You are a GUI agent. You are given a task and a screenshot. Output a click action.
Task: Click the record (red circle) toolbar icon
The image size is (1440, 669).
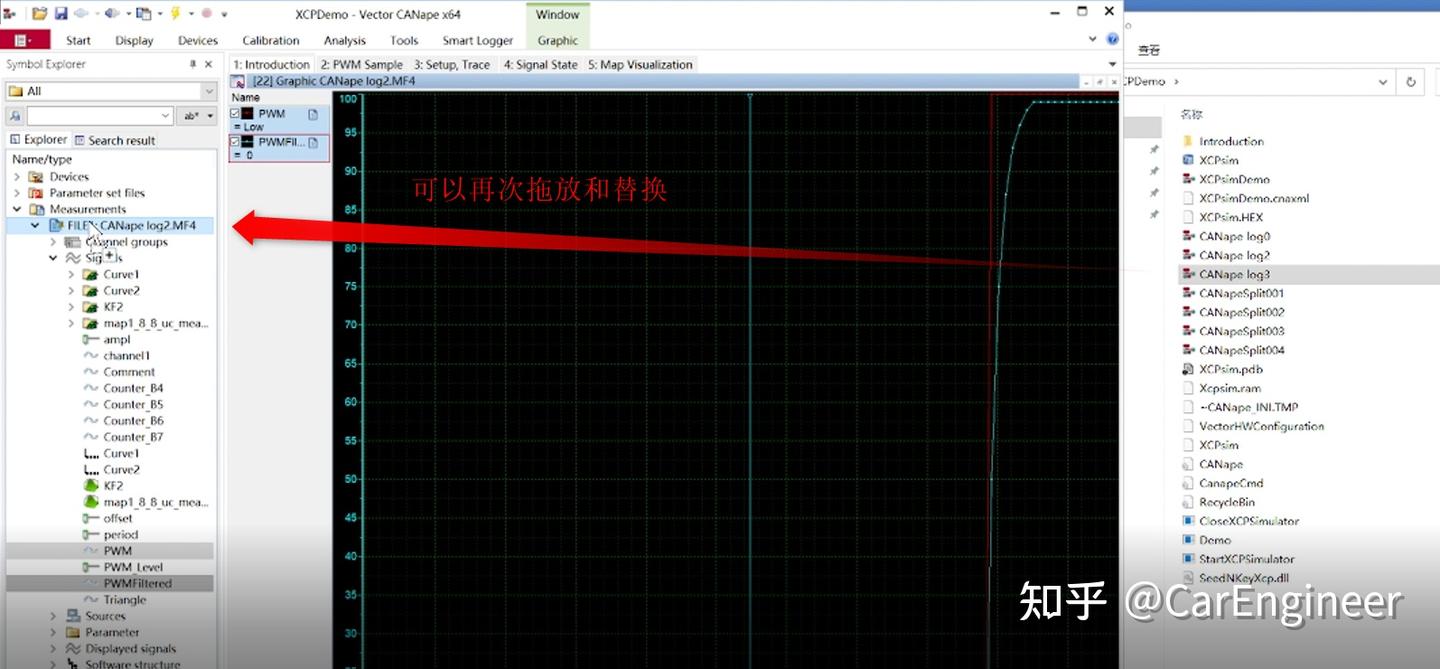[x=207, y=14]
